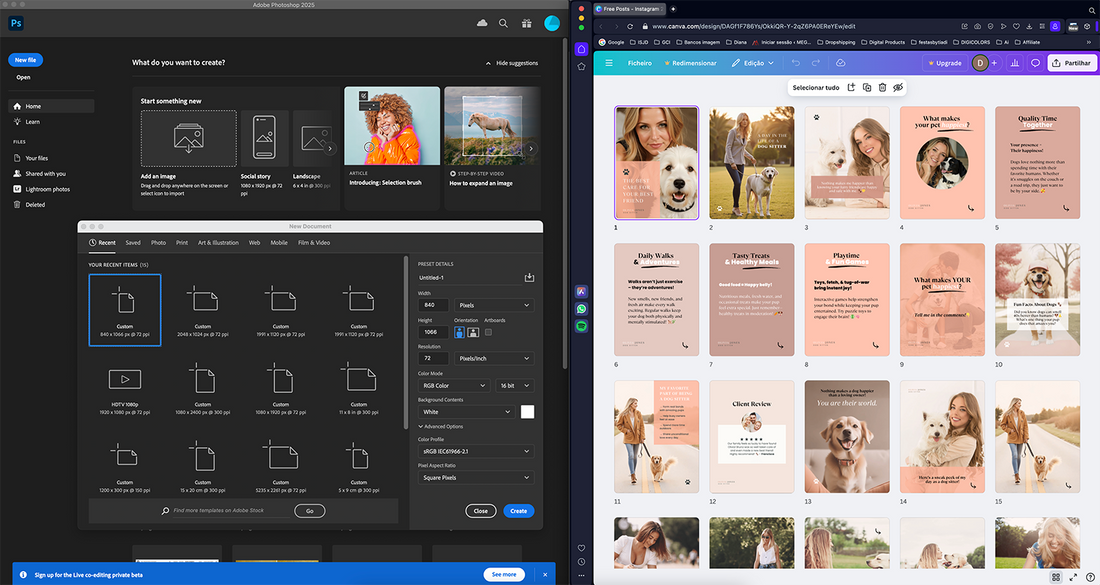
Task: Open the Canva comments speech bubble icon
Action: point(1035,63)
